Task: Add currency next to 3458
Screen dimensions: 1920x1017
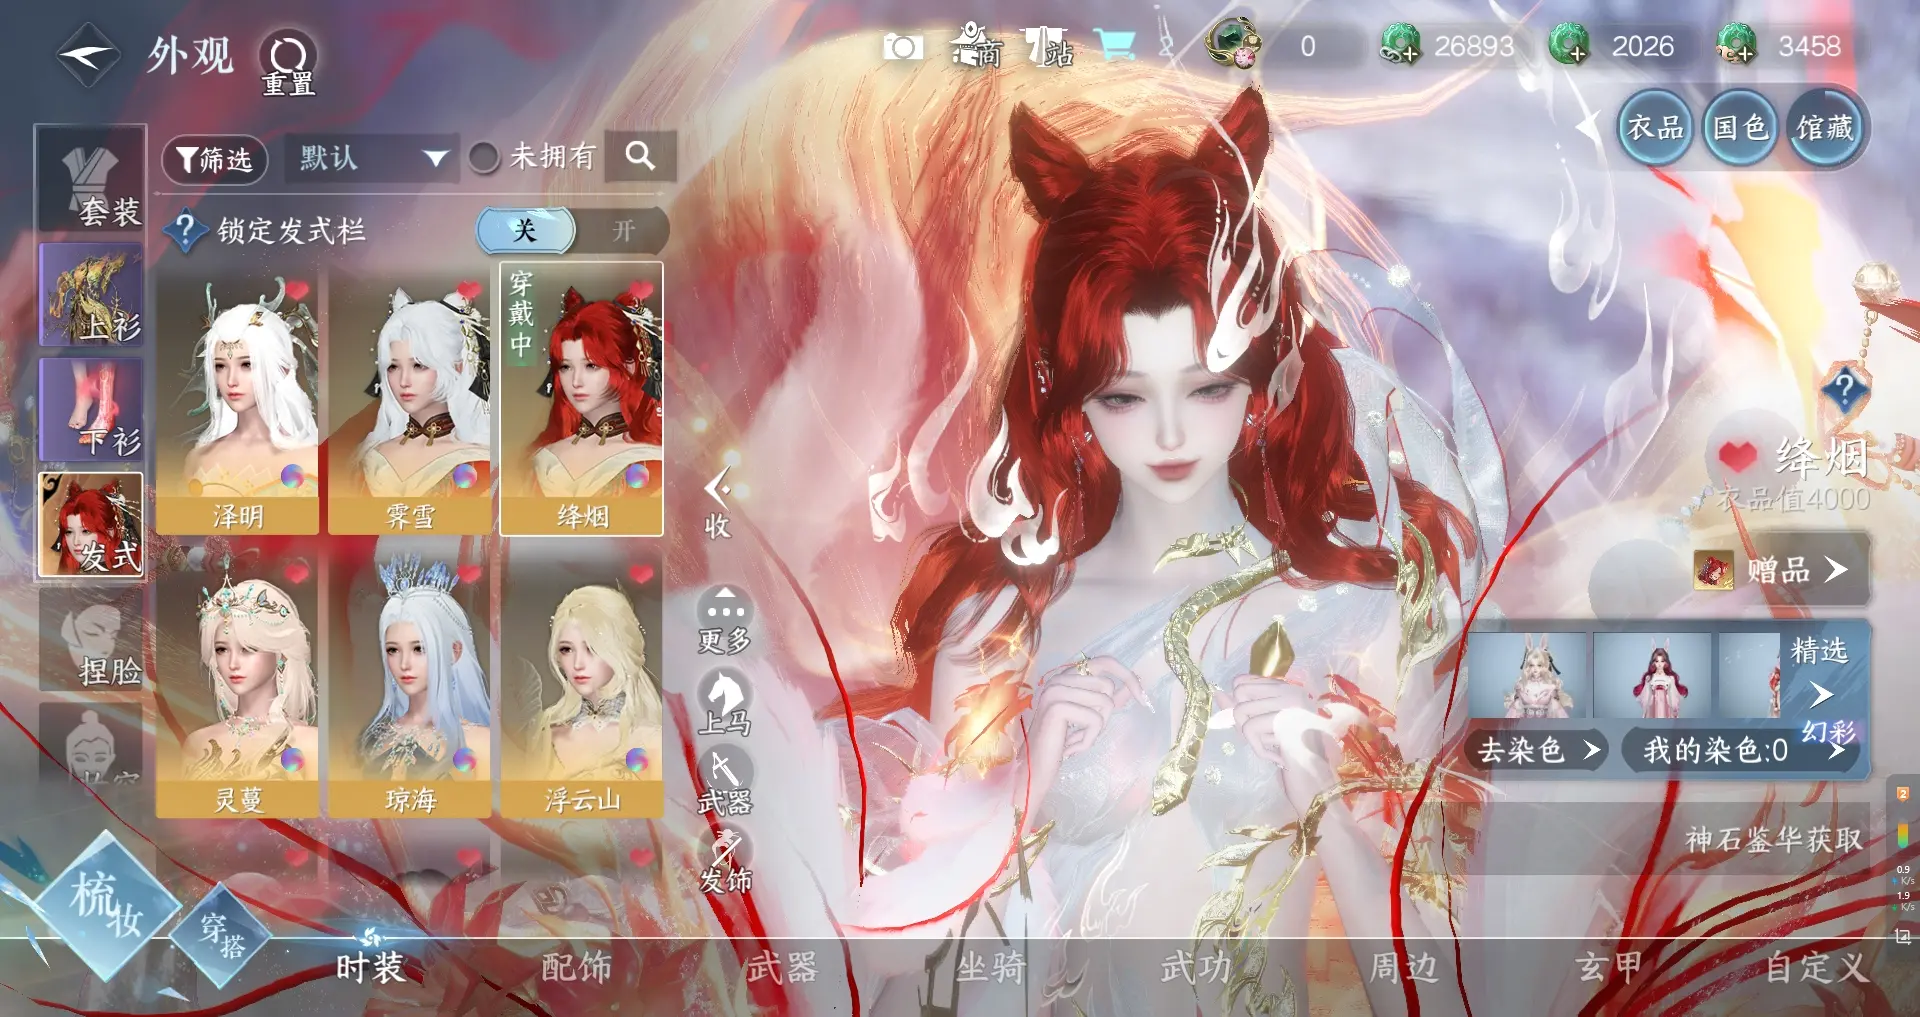Action: click(x=1736, y=45)
